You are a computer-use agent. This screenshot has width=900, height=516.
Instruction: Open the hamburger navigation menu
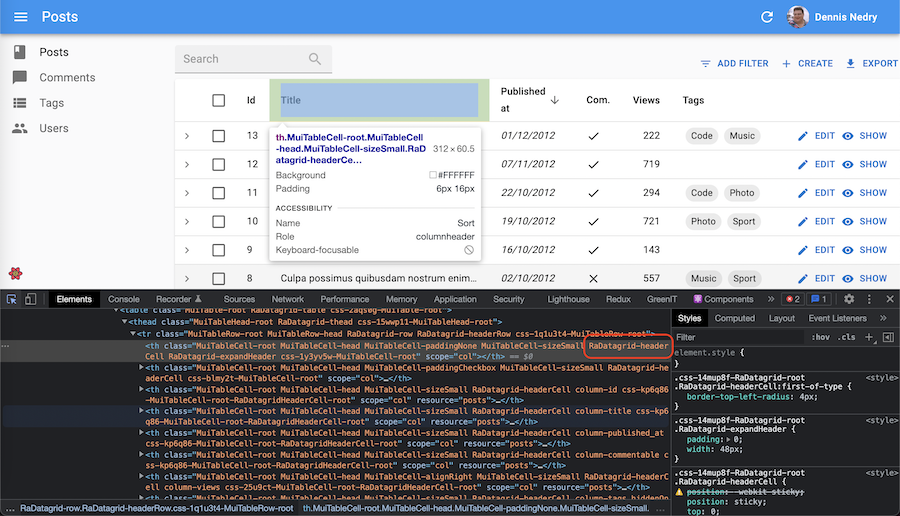21,17
